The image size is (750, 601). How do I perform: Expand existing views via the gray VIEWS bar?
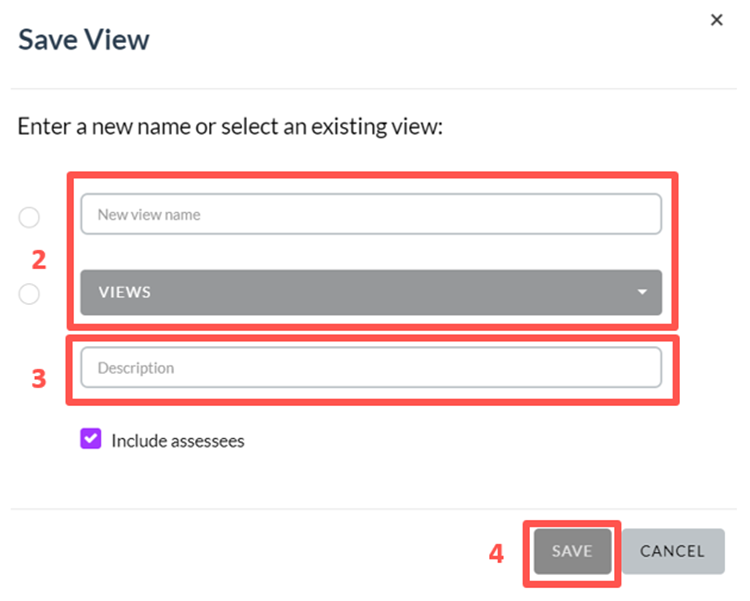coord(371,292)
